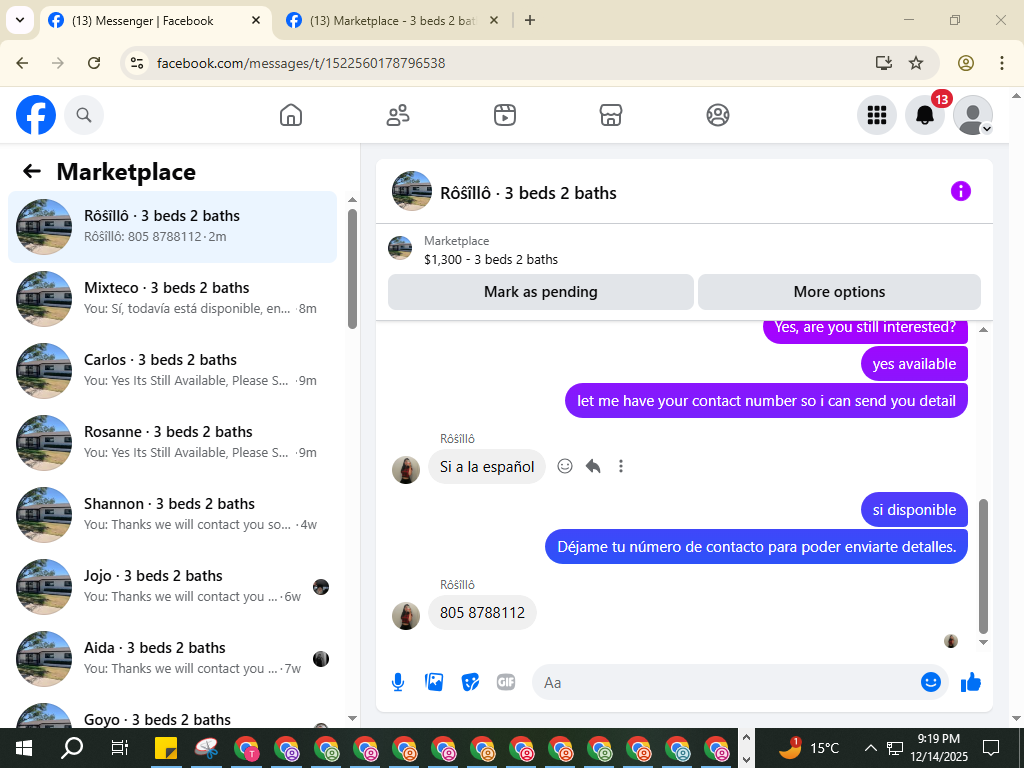This screenshot has height=768, width=1024.
Task: Open conversation information purple icon
Action: (960, 191)
